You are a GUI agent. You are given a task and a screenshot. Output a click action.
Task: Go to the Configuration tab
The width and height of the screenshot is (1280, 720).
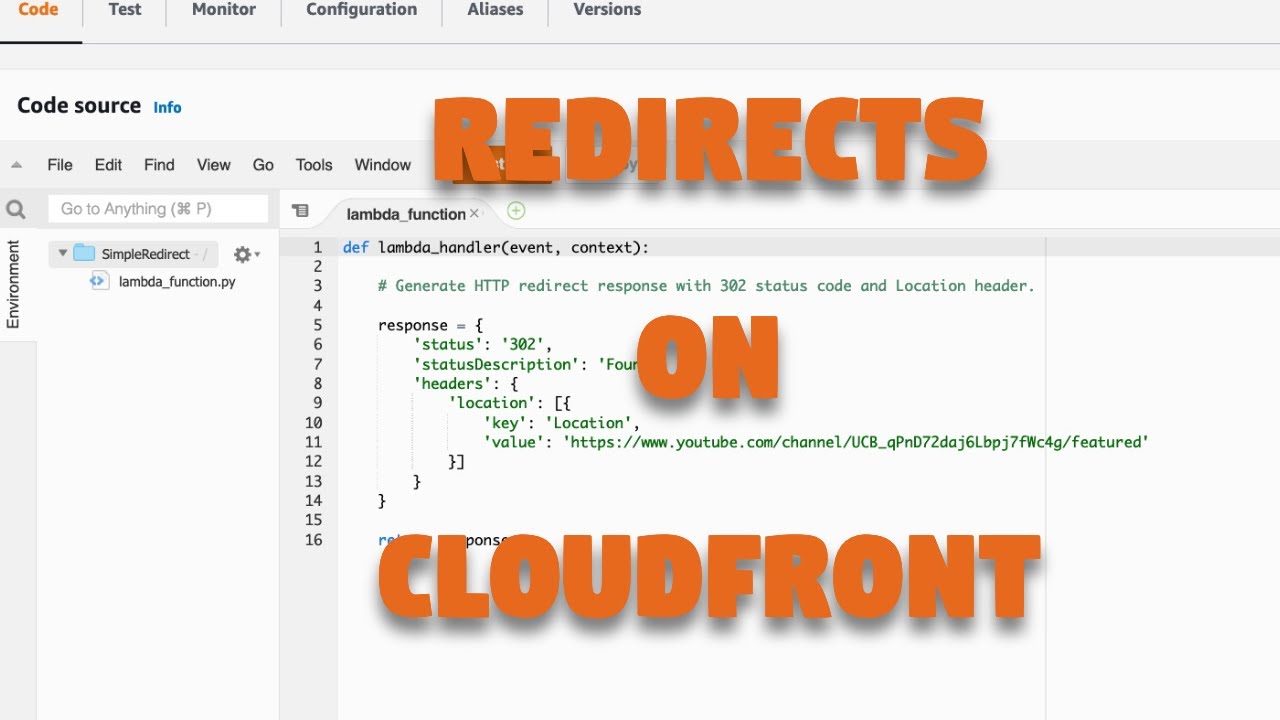(x=362, y=10)
